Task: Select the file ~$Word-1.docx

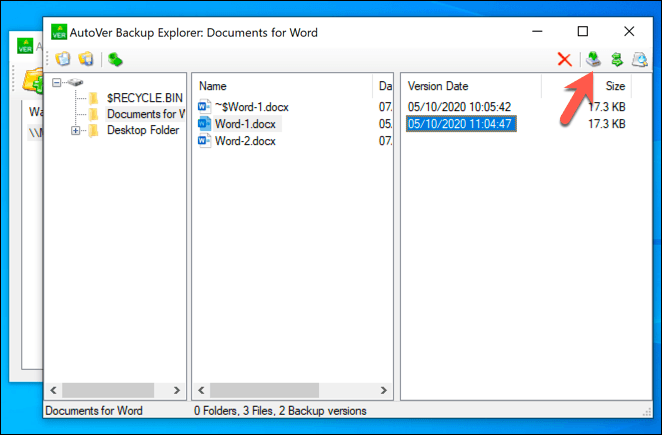Action: [252, 107]
